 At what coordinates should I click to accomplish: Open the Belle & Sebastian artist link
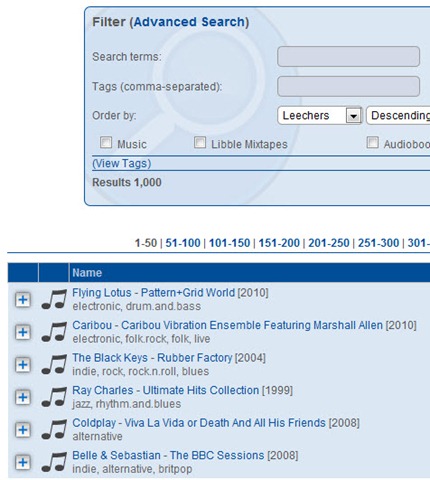tap(116, 455)
